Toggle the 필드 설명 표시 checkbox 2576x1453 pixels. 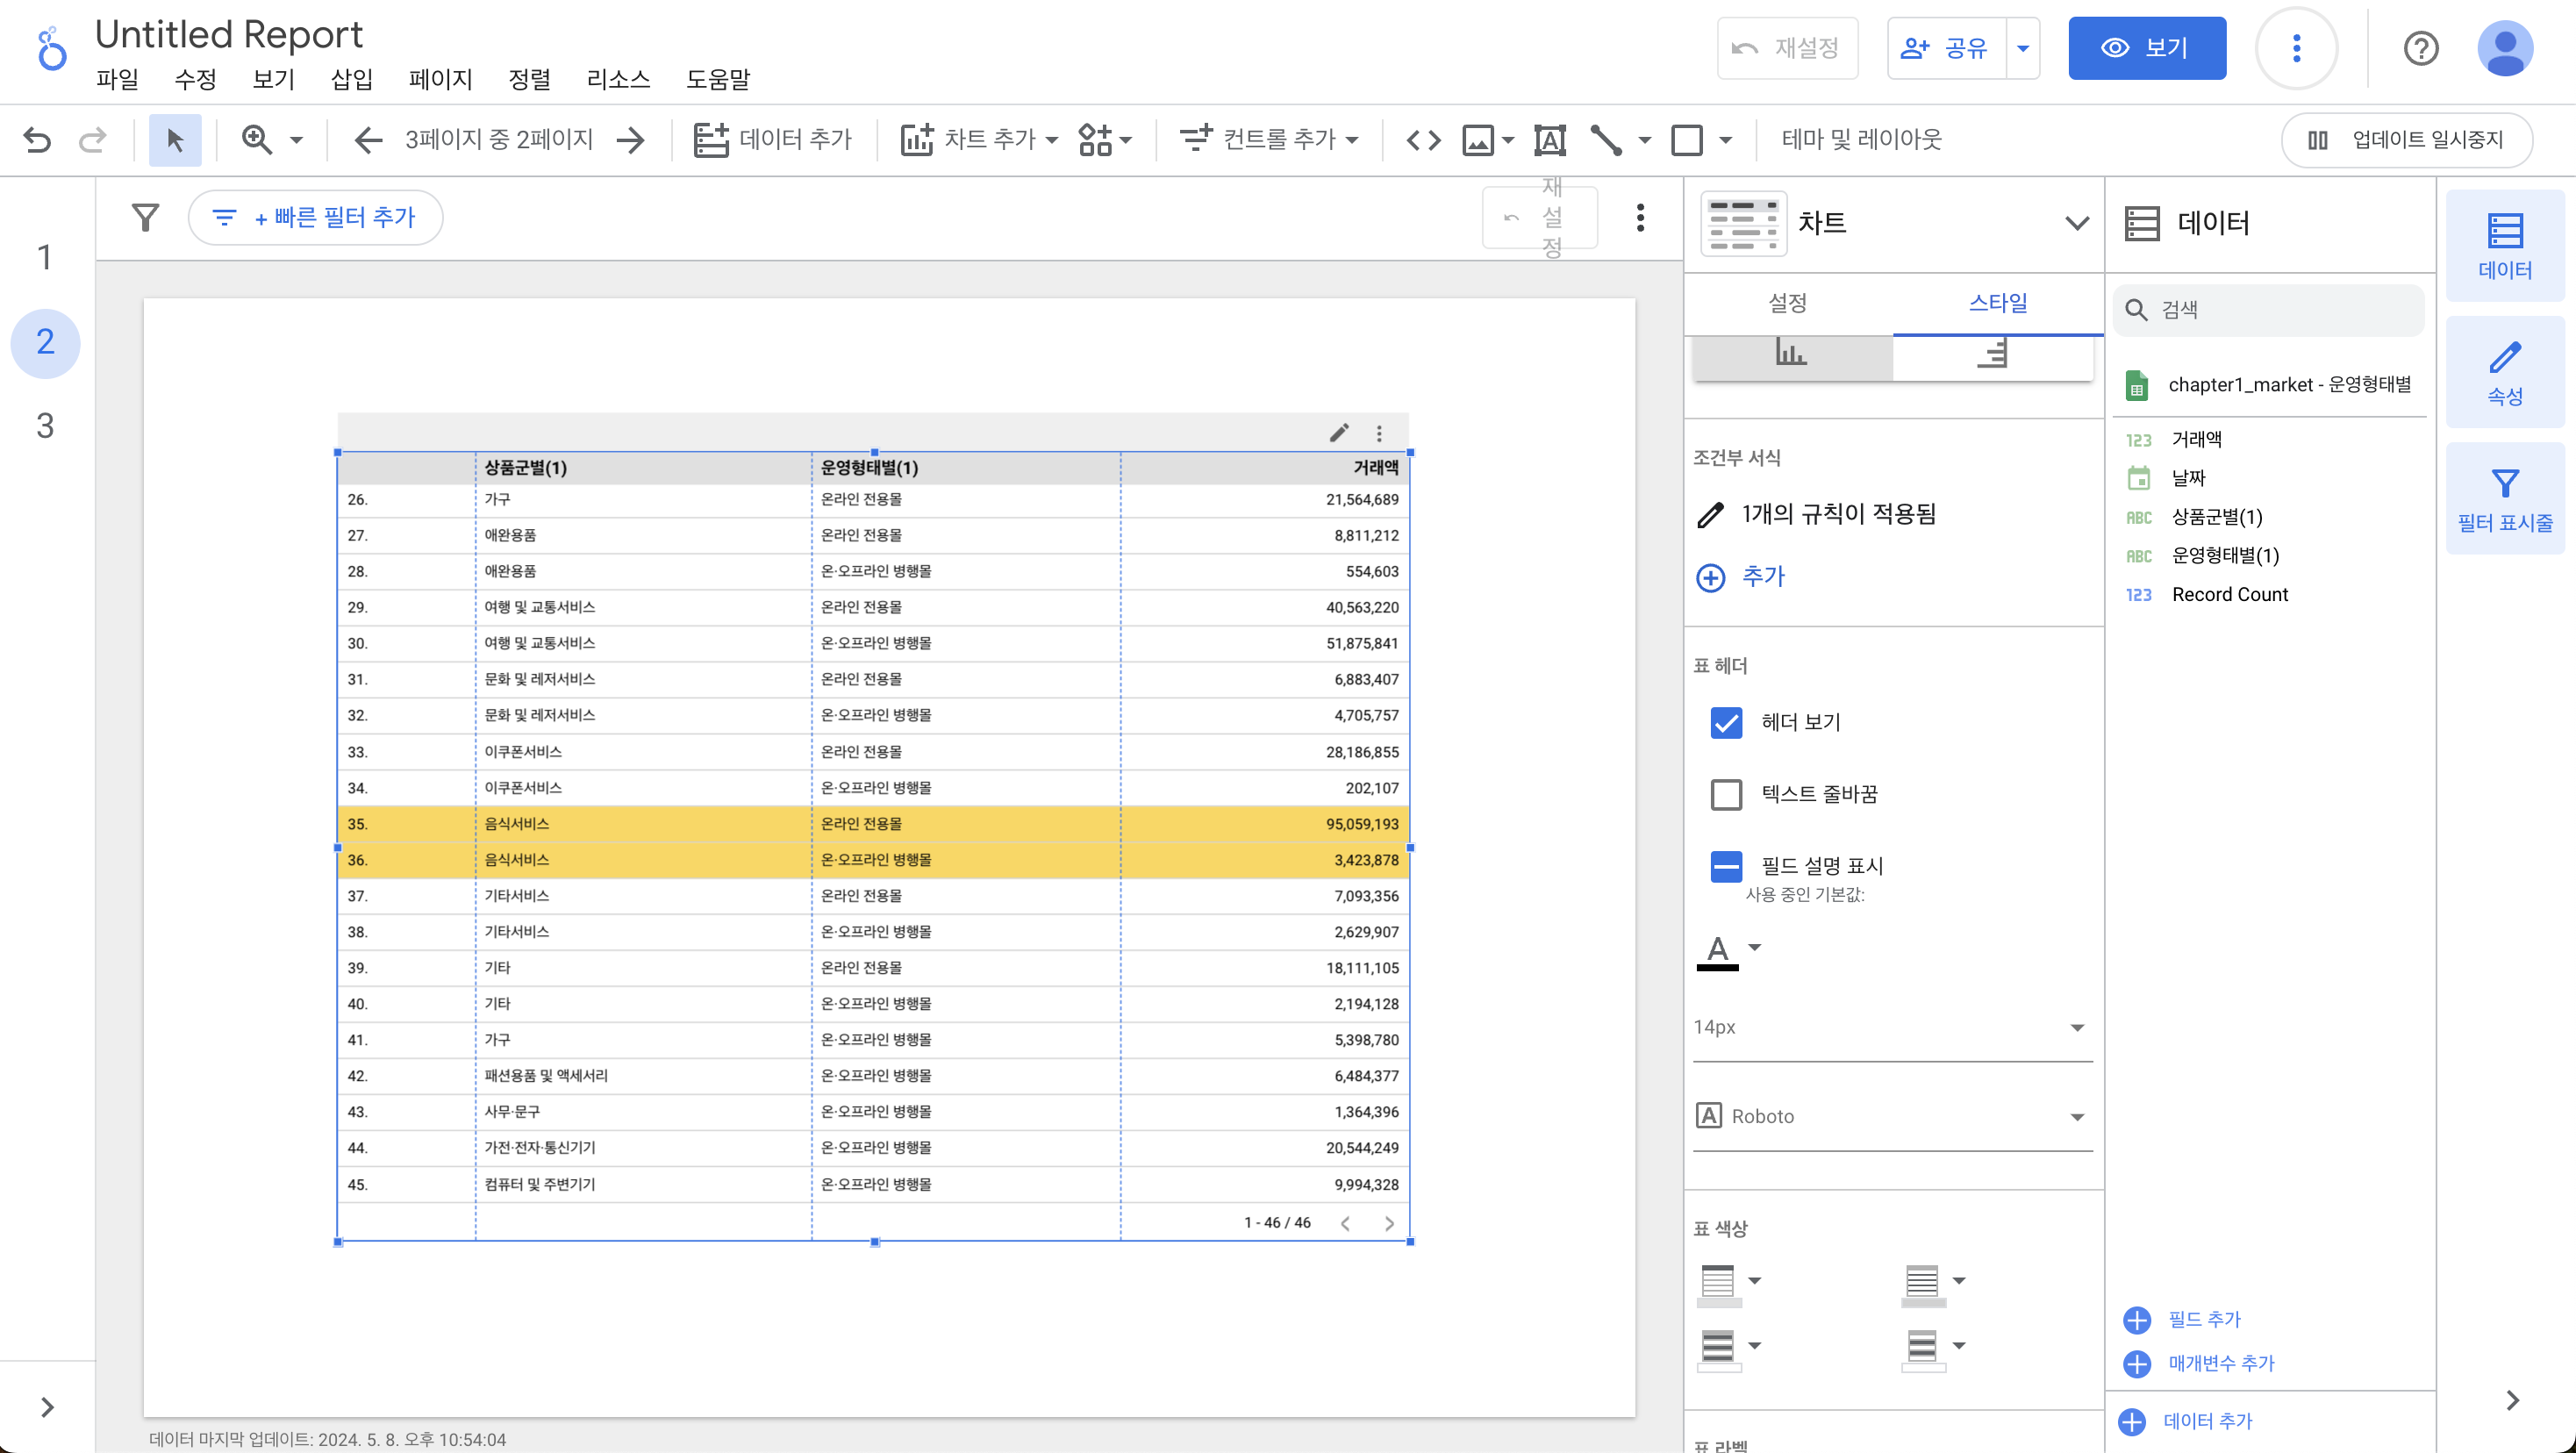[x=1726, y=866]
